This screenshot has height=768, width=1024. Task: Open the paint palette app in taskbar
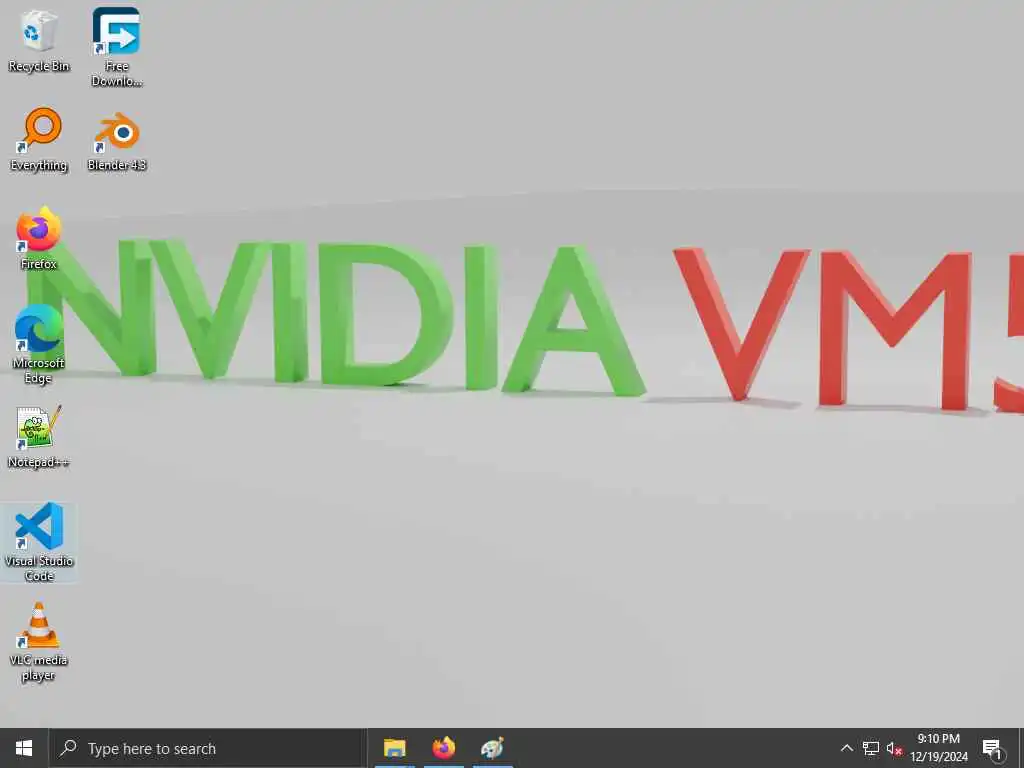[x=492, y=748]
